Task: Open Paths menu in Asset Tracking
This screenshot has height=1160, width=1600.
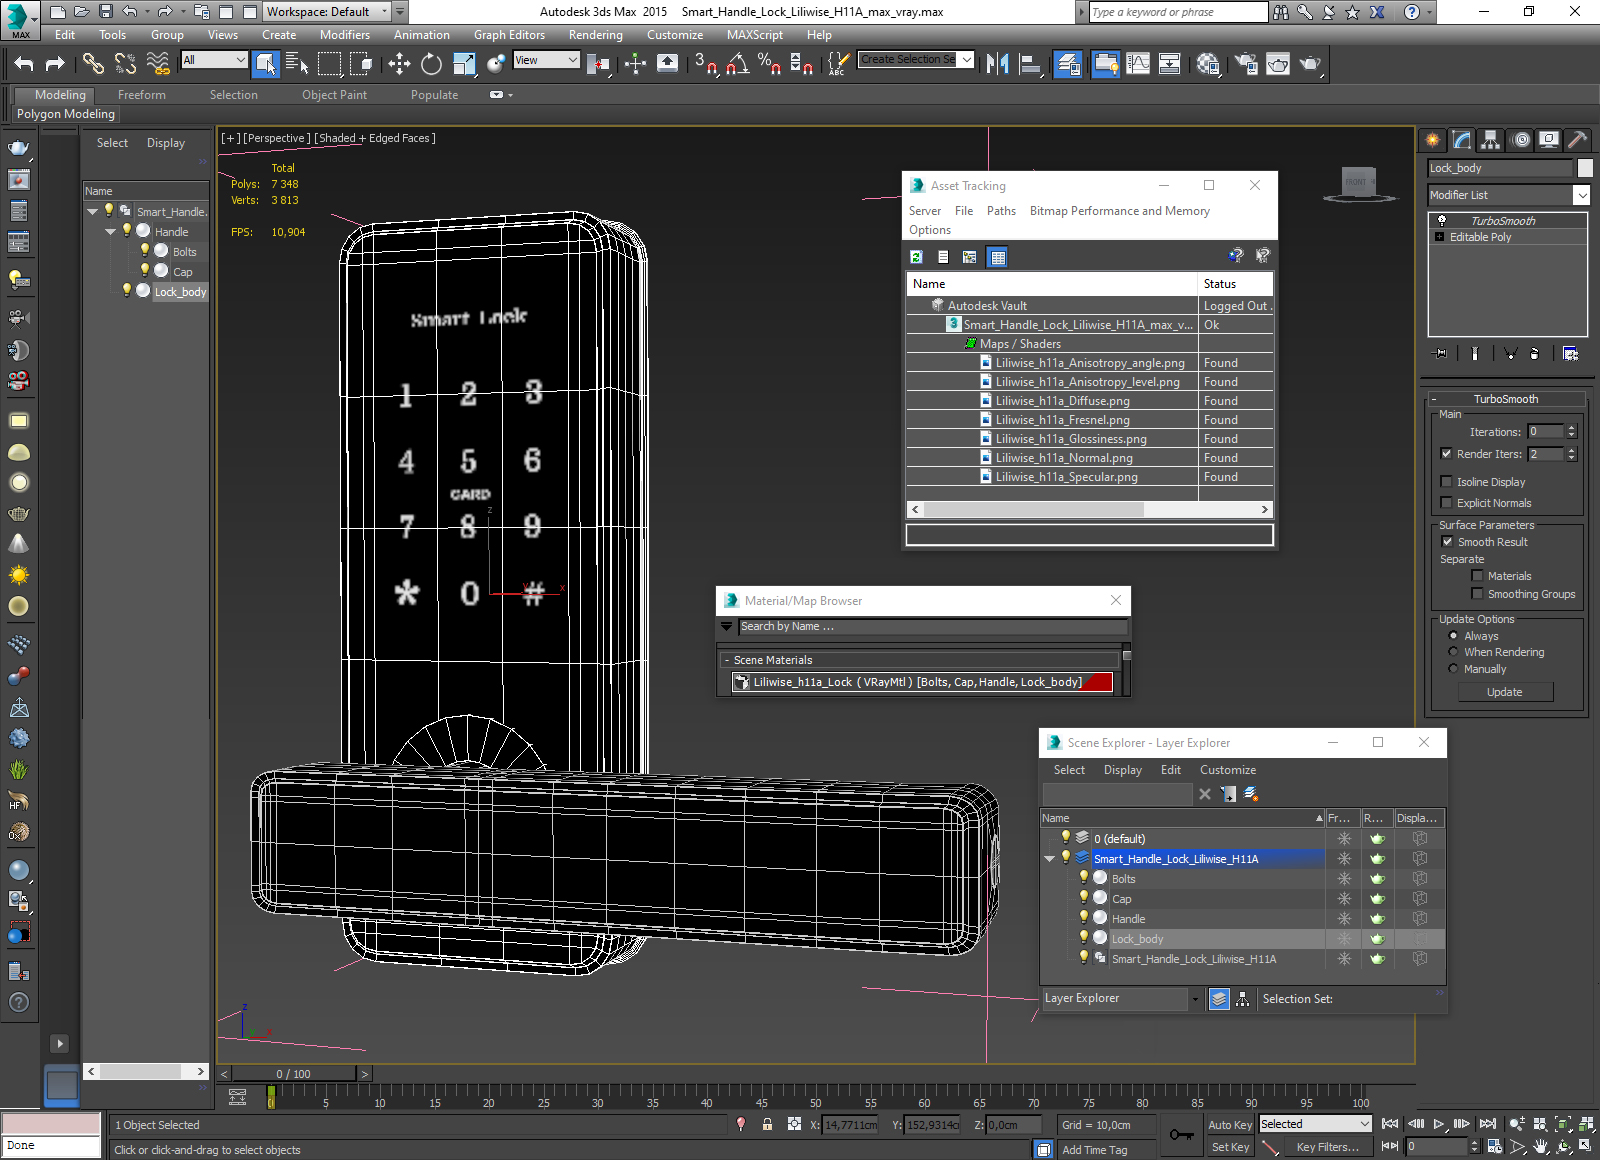Action: click(x=1001, y=211)
